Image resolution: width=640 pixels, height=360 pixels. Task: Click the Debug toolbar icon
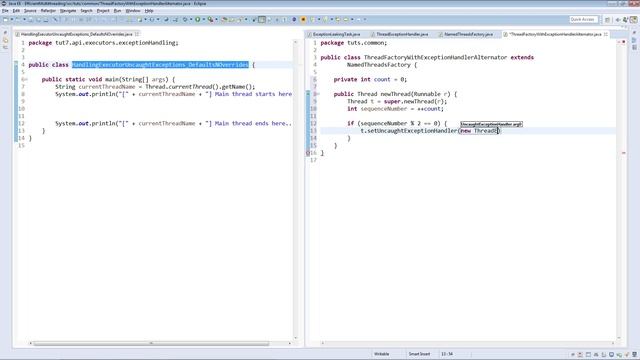[185, 19]
